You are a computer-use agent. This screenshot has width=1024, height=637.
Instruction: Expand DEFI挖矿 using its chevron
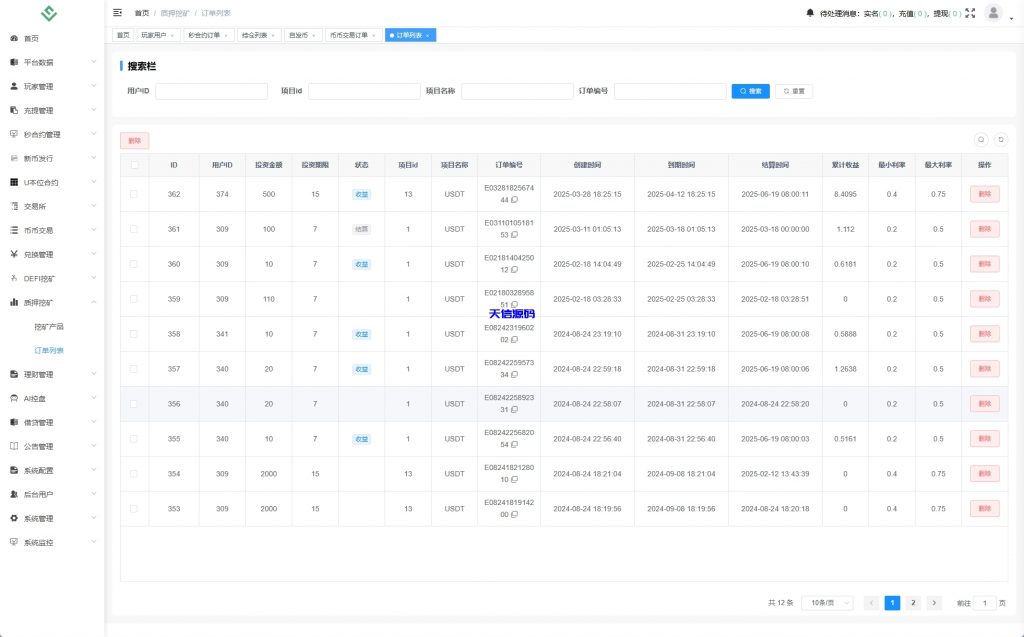tap(93, 278)
